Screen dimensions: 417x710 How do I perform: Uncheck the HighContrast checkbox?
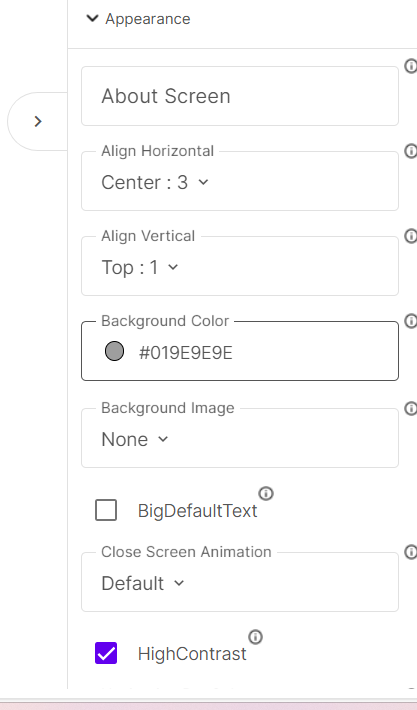coord(106,653)
